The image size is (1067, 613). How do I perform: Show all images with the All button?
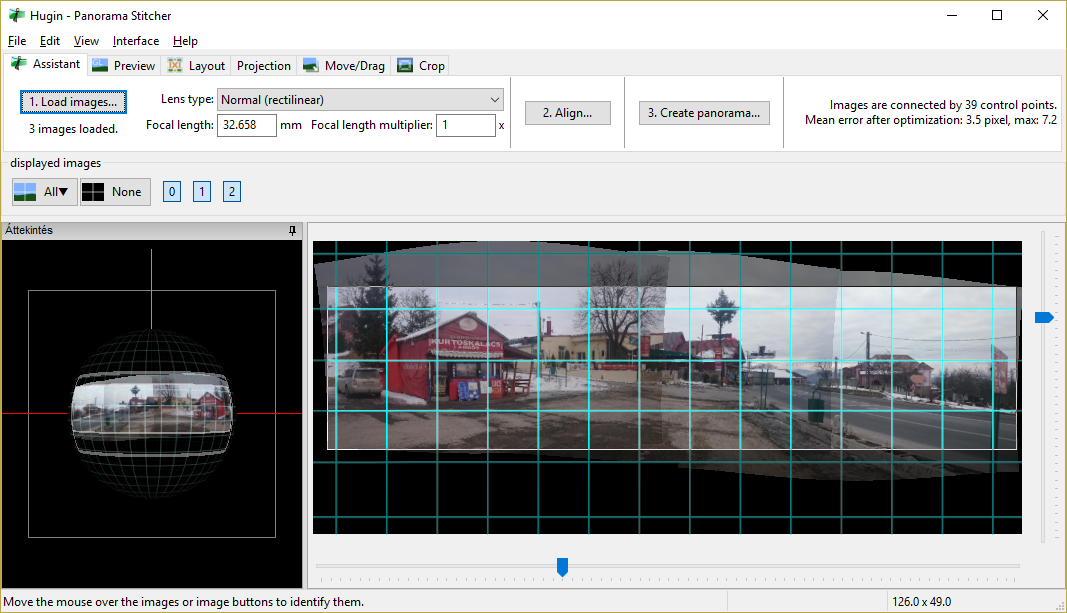click(44, 192)
